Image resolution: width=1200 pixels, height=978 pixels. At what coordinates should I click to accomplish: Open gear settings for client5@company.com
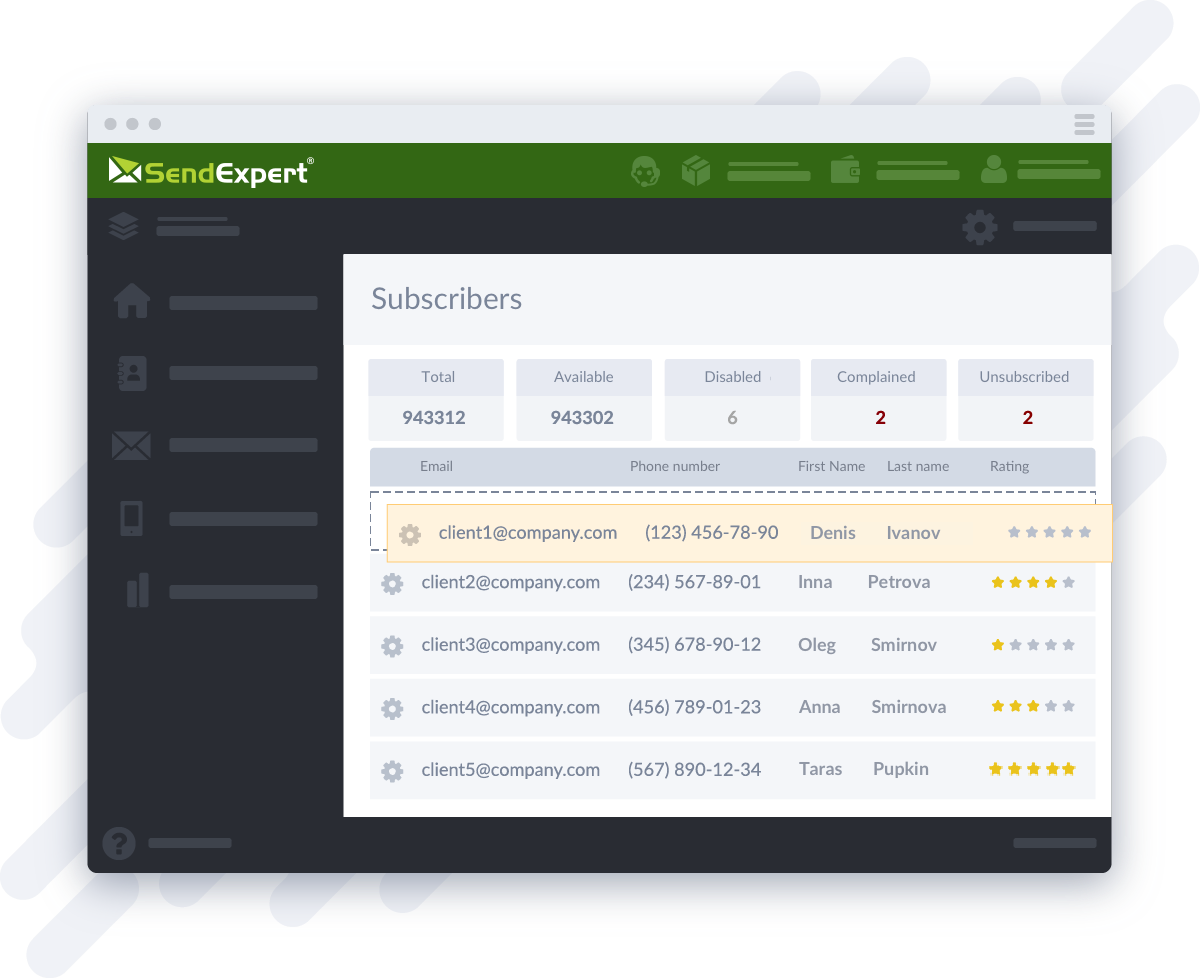tap(392, 771)
